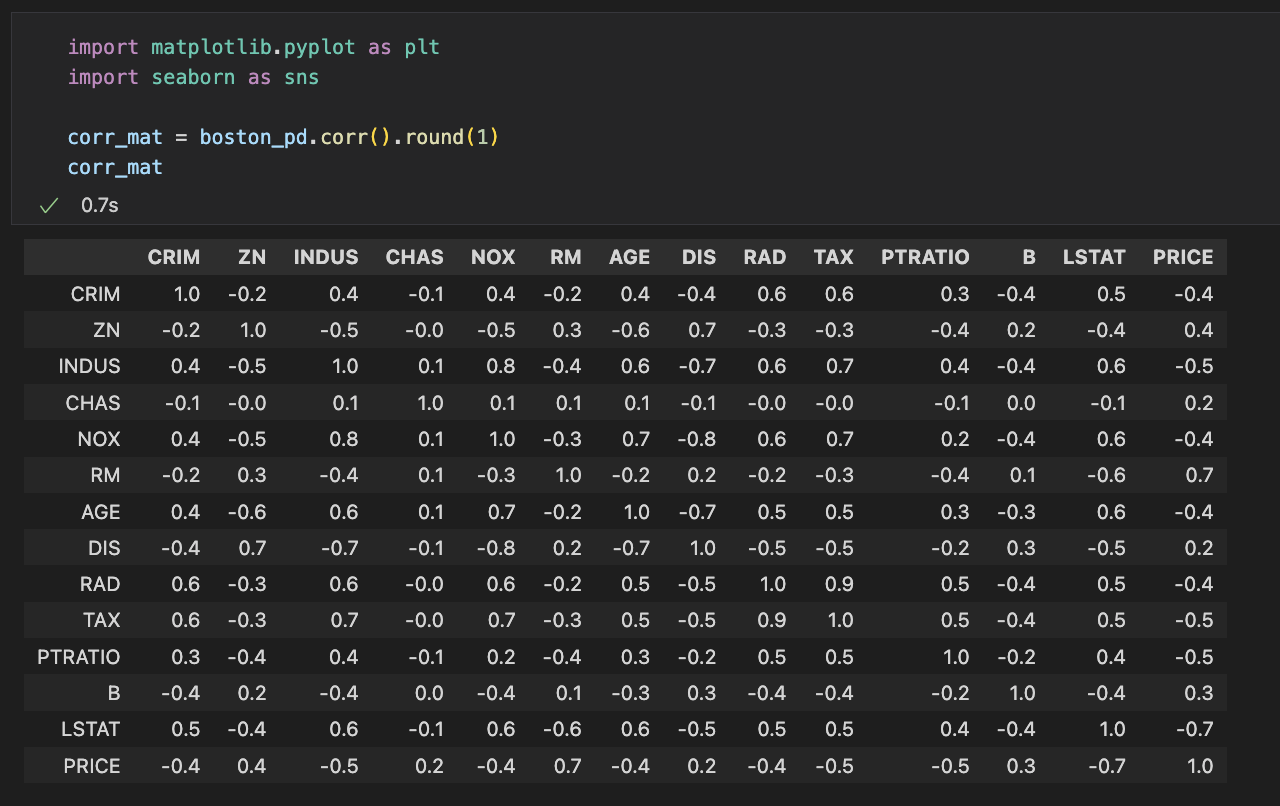This screenshot has height=806, width=1280.
Task: Select the CRIM column header
Action: tap(174, 257)
